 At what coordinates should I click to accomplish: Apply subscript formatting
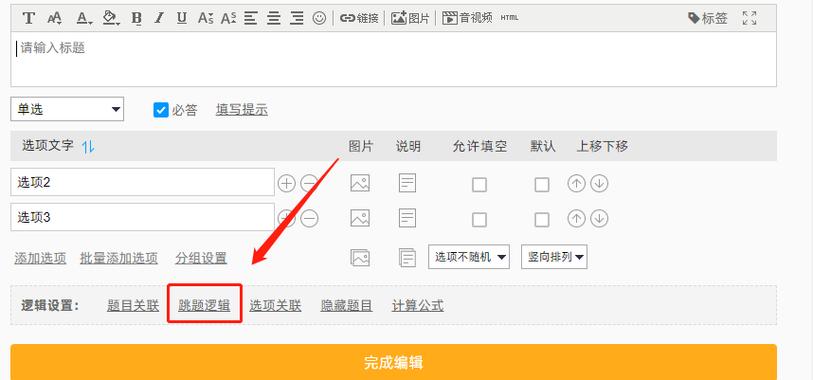tap(206, 18)
